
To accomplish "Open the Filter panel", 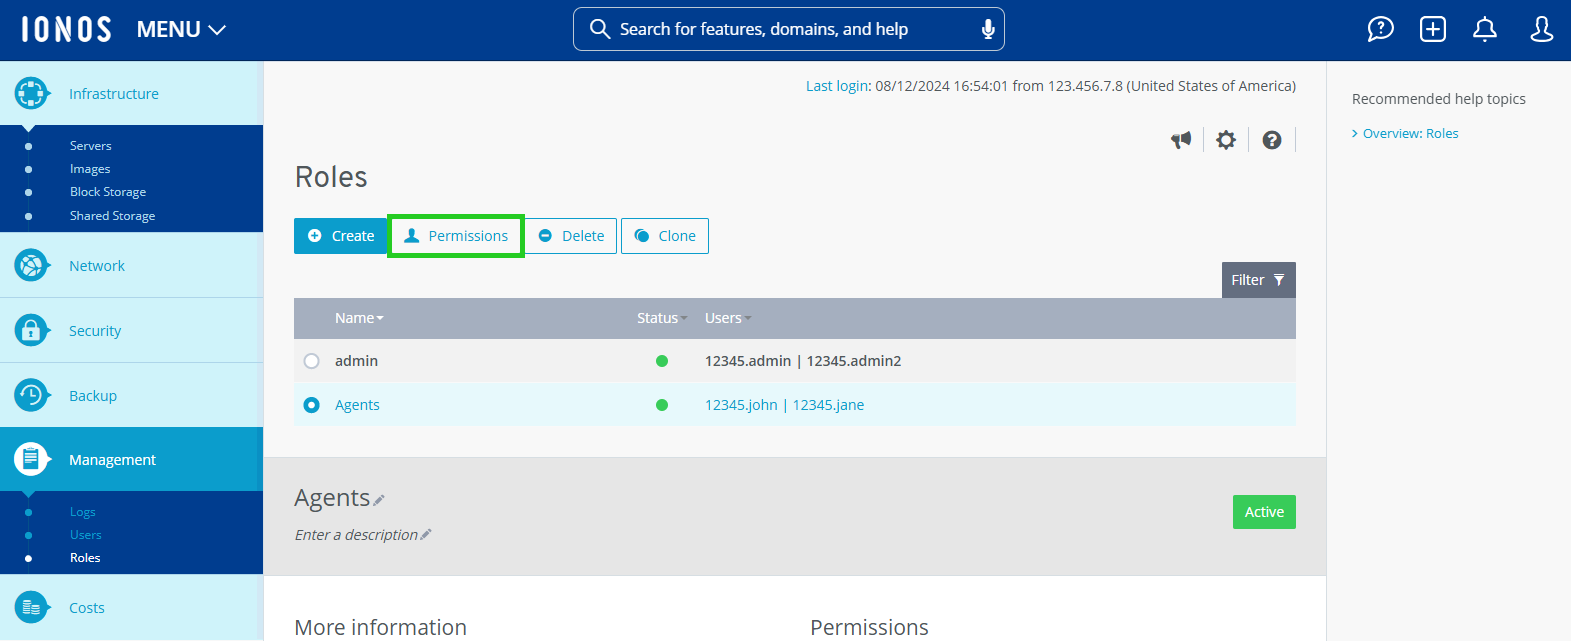I will [x=1258, y=280].
